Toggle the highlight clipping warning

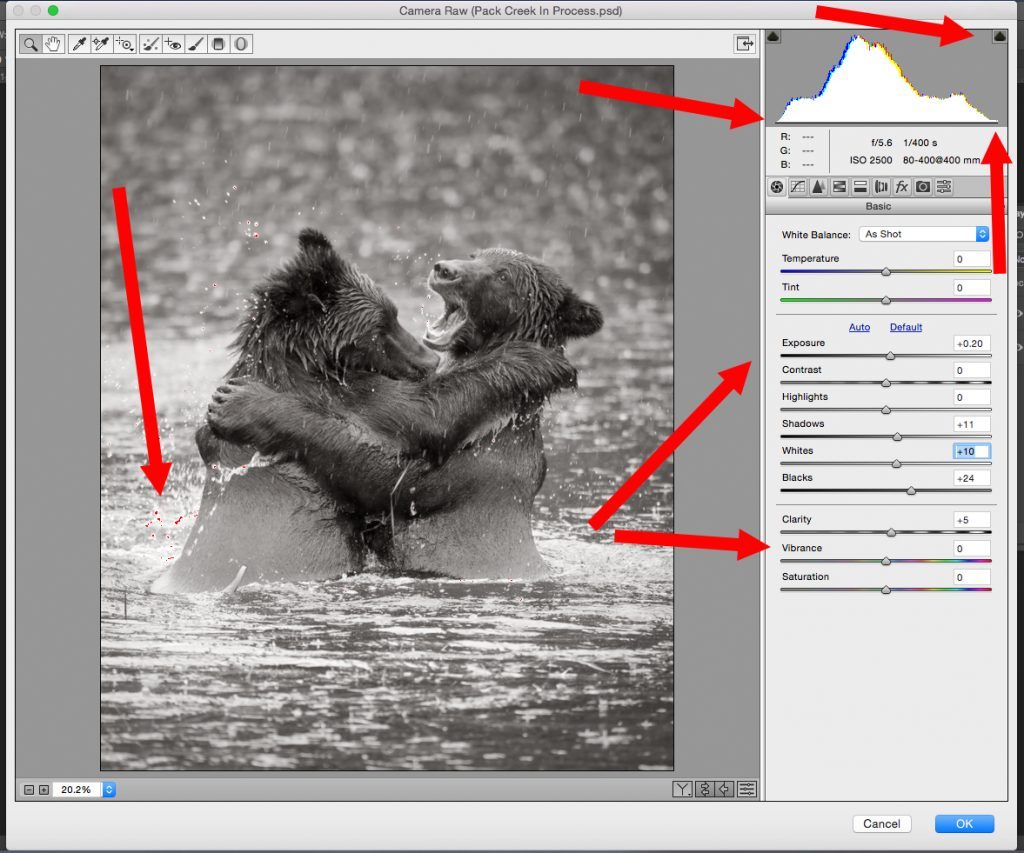998,37
